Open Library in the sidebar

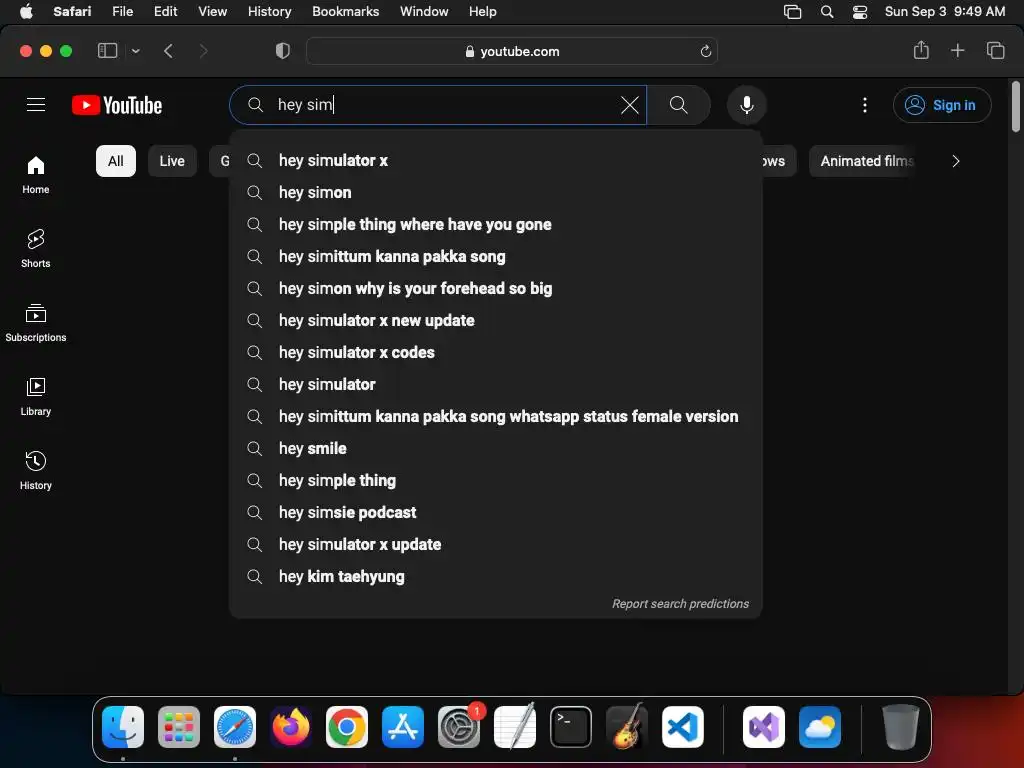(x=36, y=396)
